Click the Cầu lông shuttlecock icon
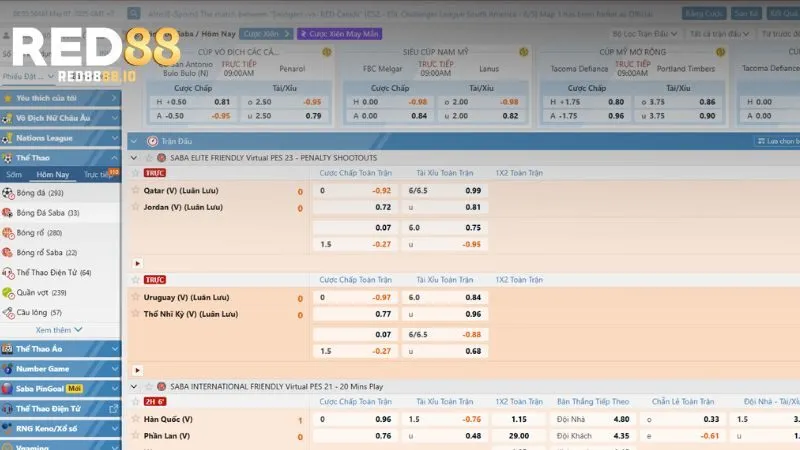800x450 pixels. [x=8, y=313]
